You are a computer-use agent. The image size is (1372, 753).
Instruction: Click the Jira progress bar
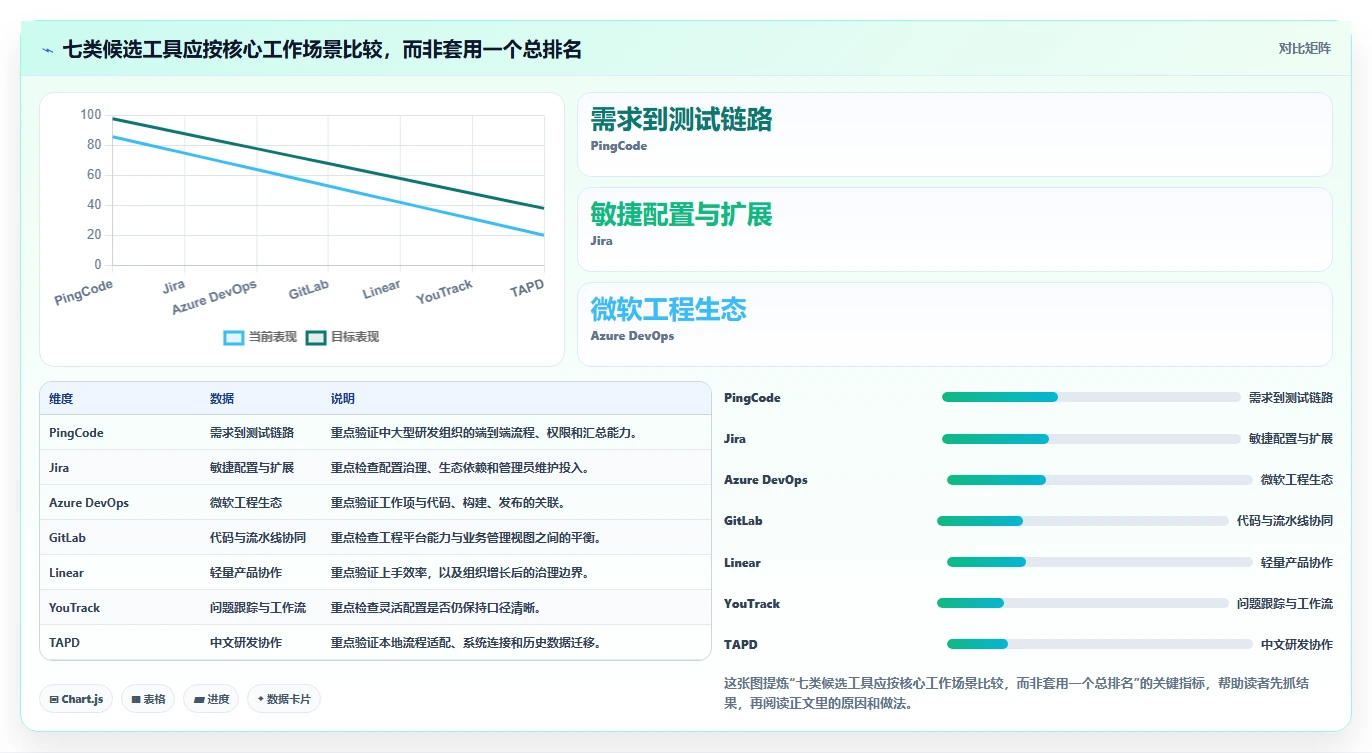(x=1091, y=438)
